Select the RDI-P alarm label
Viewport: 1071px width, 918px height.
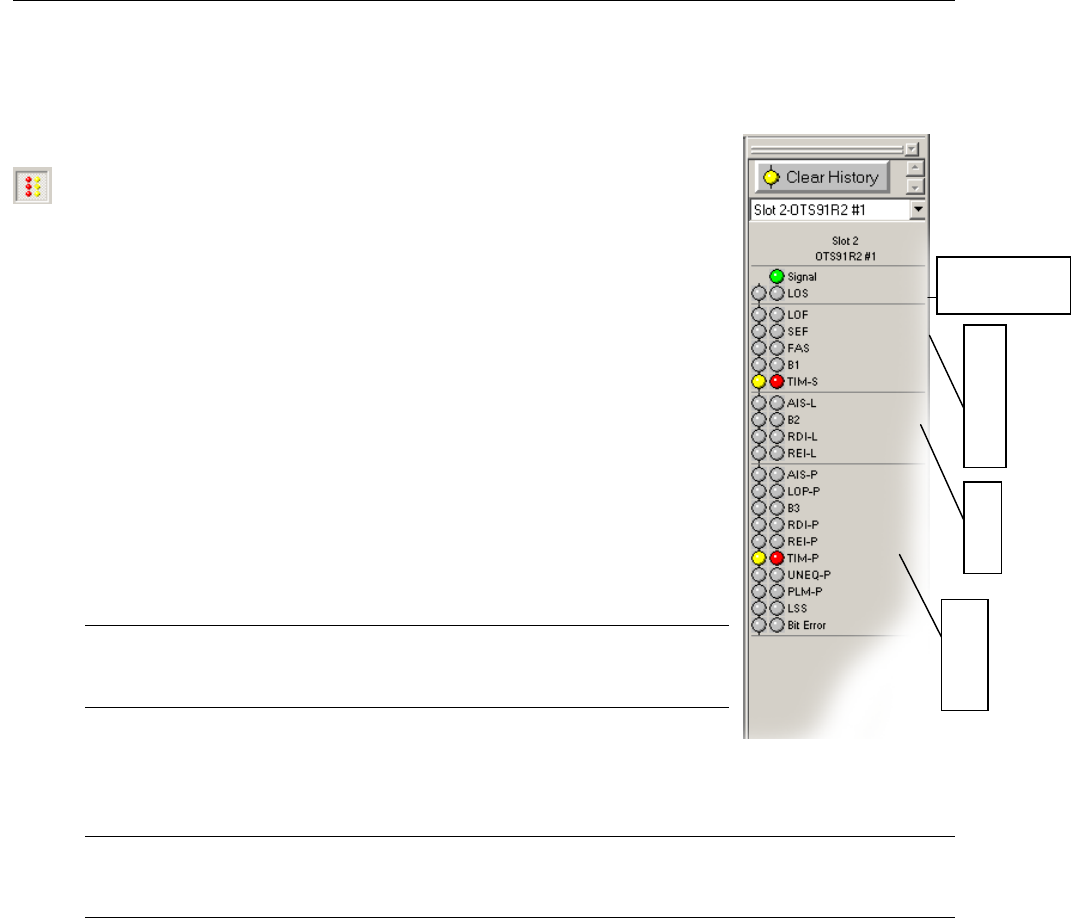803,525
